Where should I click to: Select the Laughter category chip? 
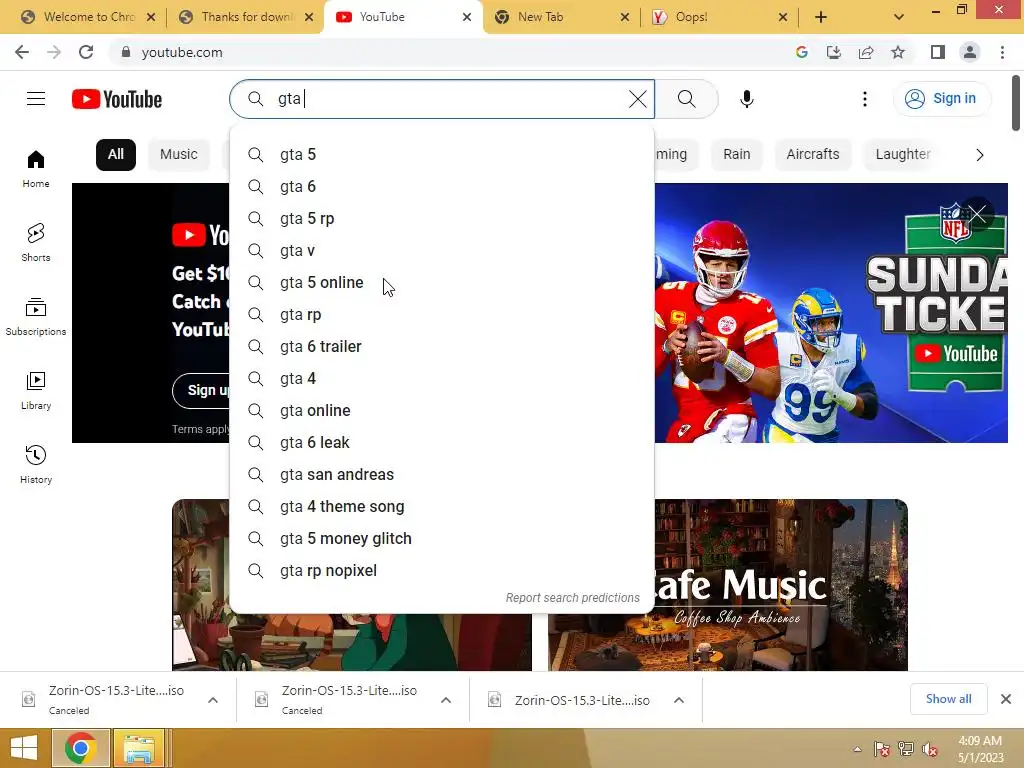(x=903, y=155)
